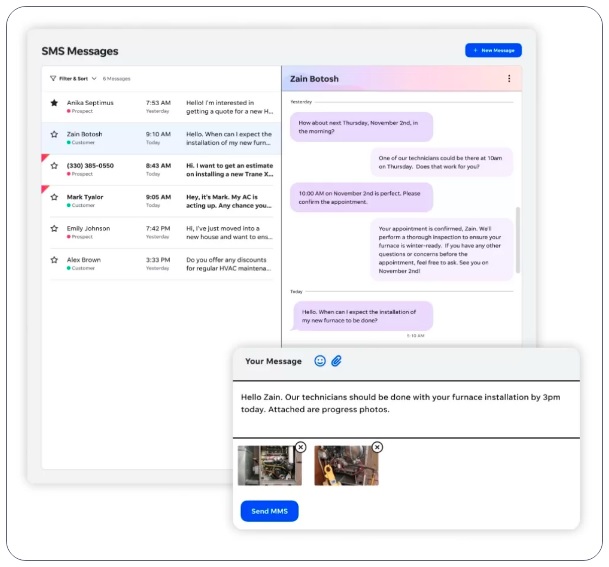Remove the second attached progress photo
The height and width of the screenshot is (567, 609).
click(377, 447)
